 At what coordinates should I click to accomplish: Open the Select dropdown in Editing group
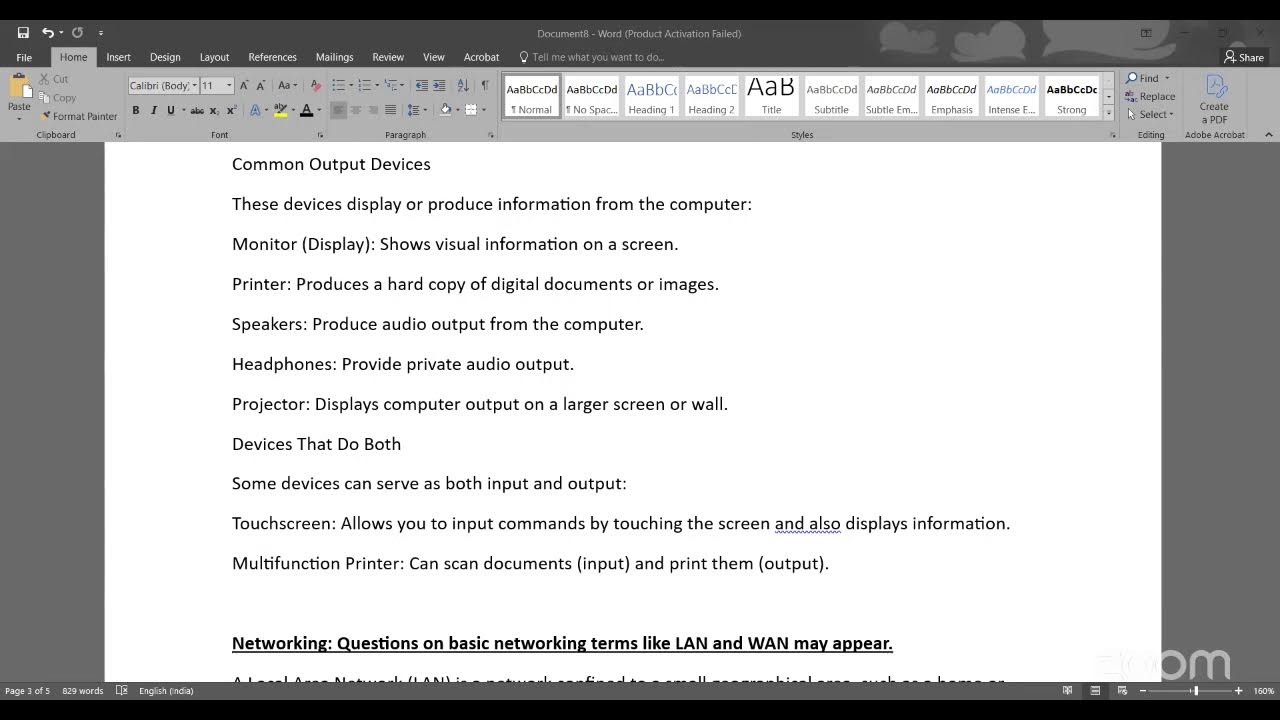1149,114
